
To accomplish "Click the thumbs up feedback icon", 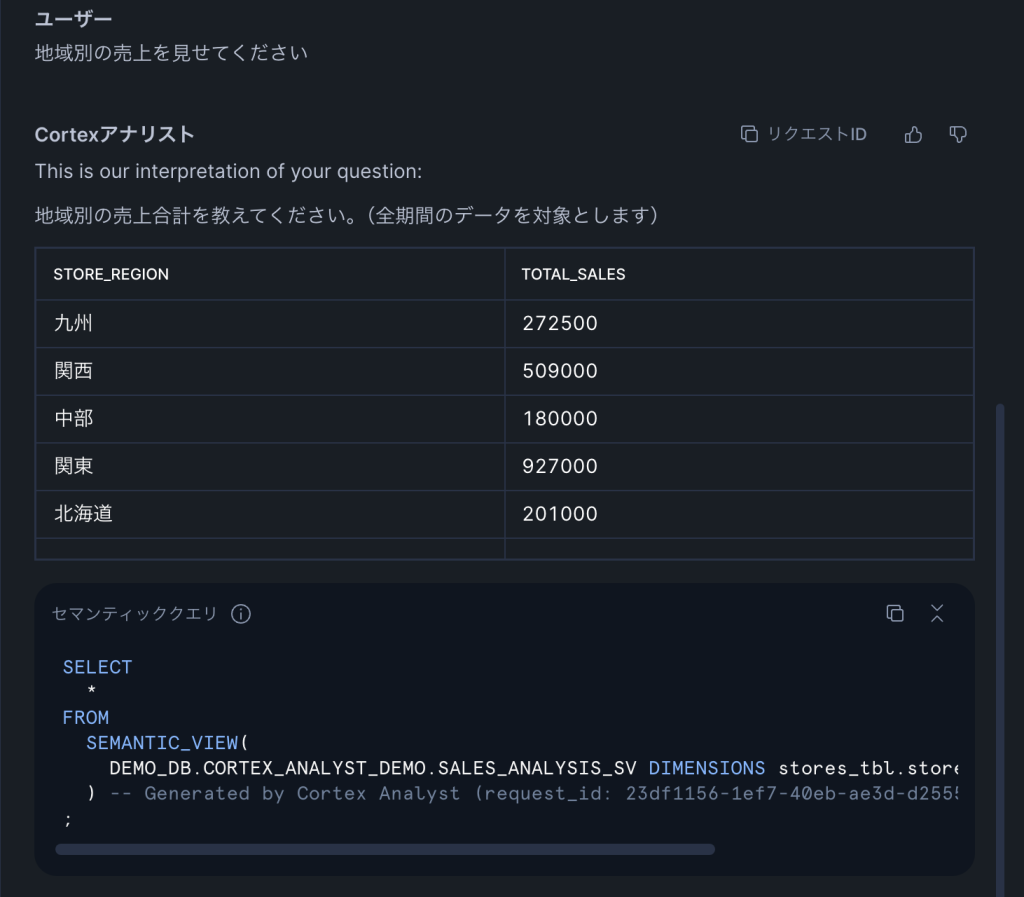I will click(x=913, y=135).
